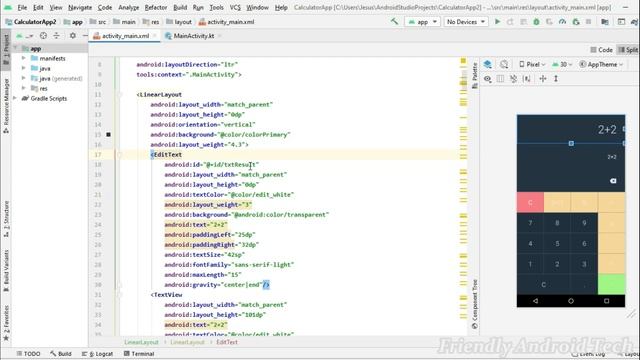This screenshot has width=640, height=360.
Task: Expand the res folder
Action: [23, 88]
